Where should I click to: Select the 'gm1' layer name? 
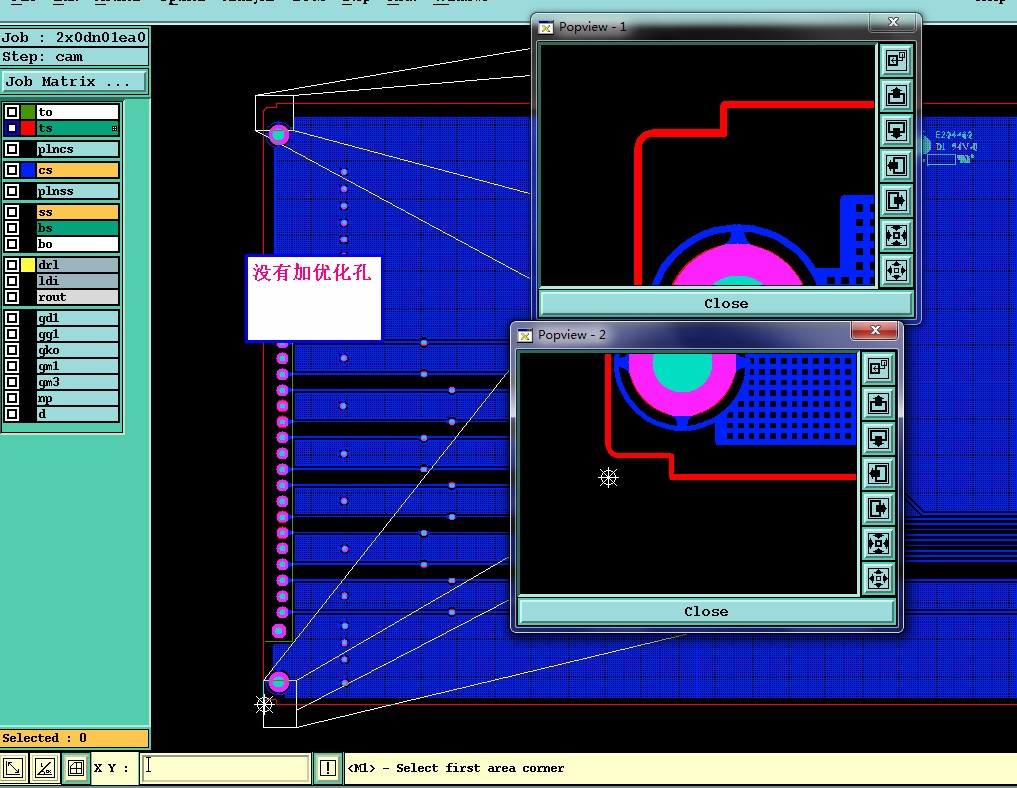point(77,366)
